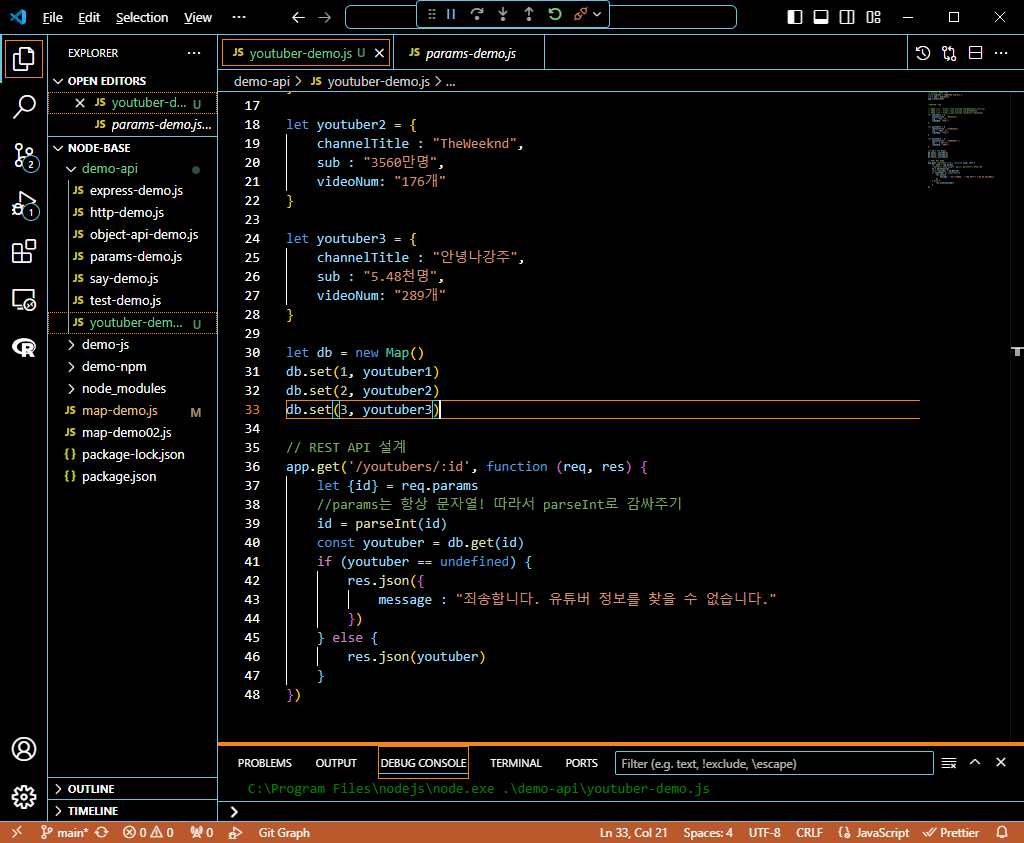This screenshot has height=843, width=1024.
Task: Open Git Graph from the status bar
Action: [284, 833]
